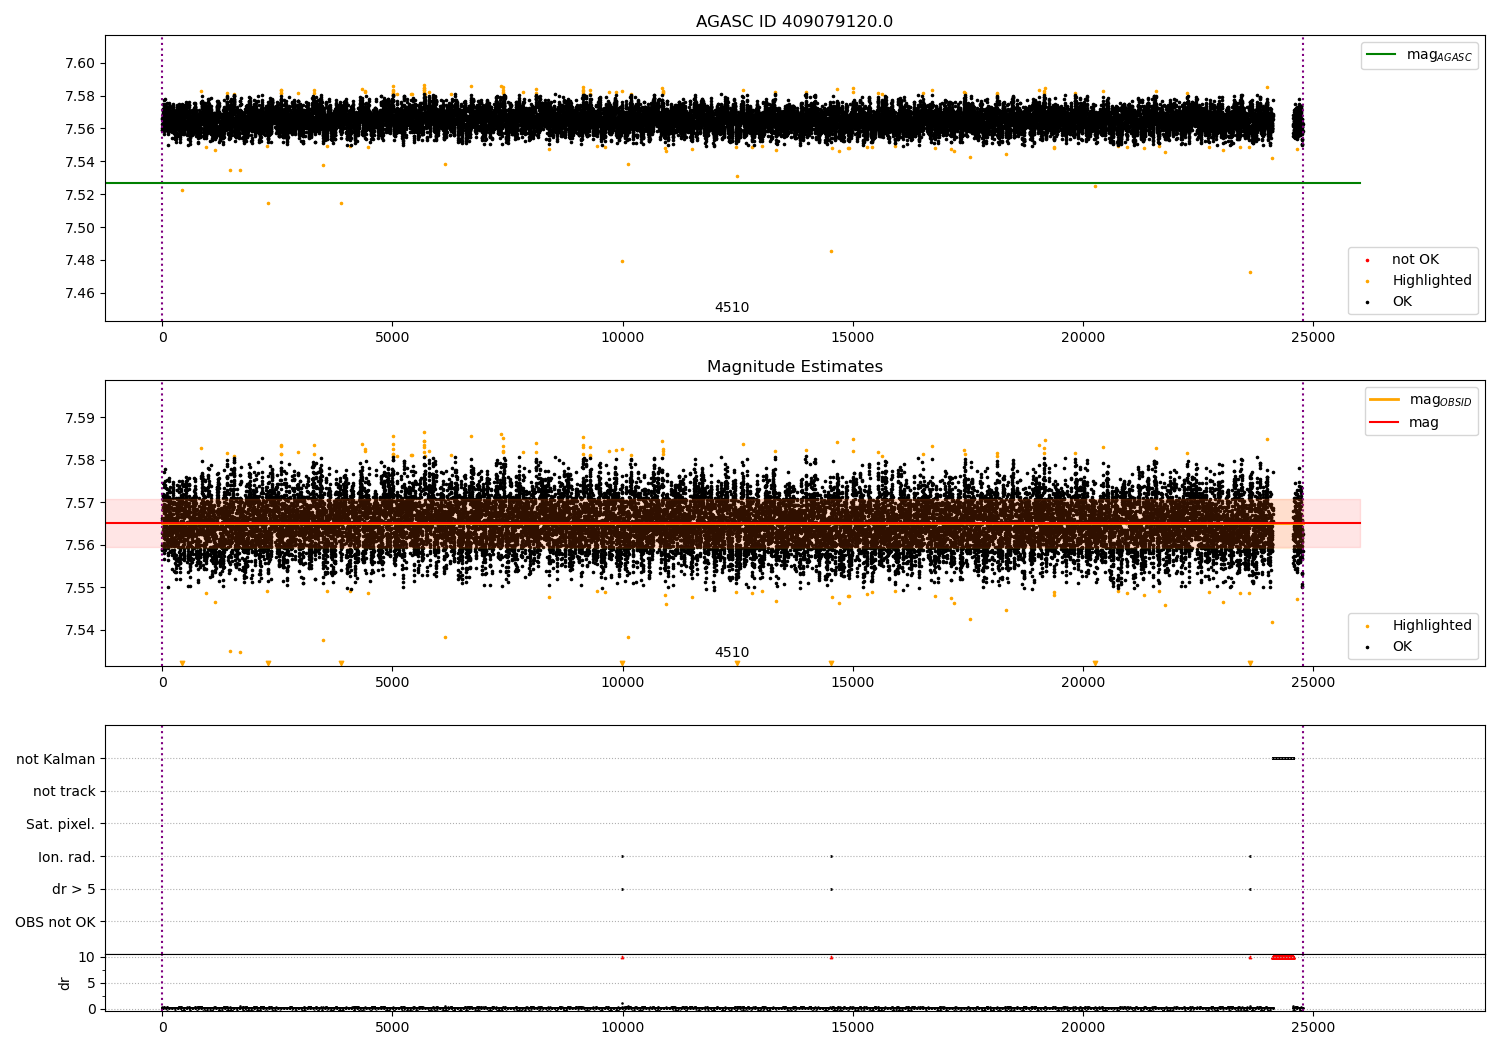Select the 'not OK' legend entry in the top plot
This screenshot has height=1050, width=1500.
(x=1415, y=260)
